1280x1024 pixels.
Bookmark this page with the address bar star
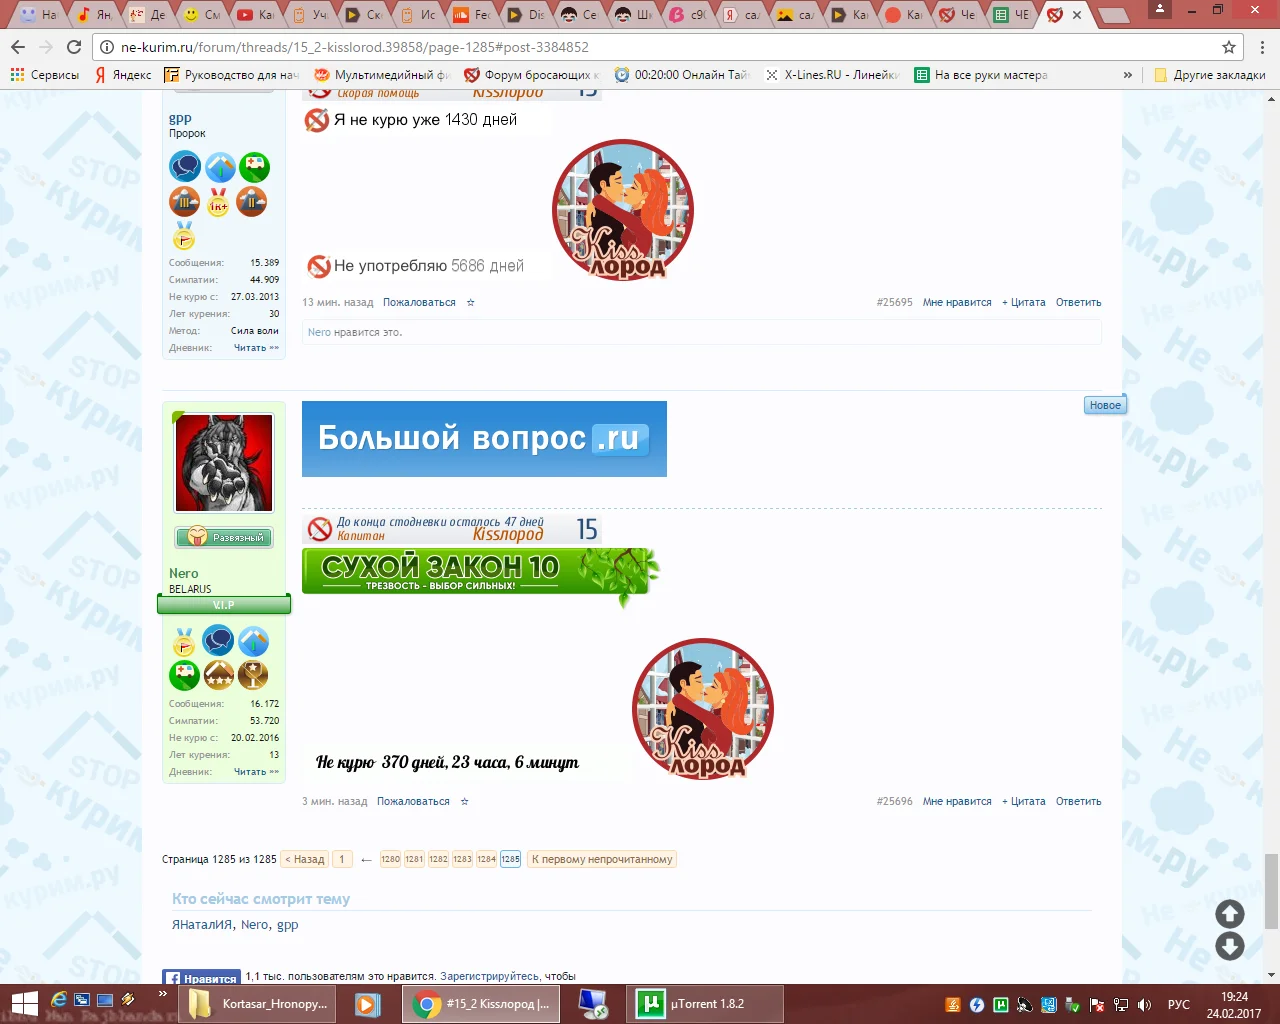click(x=1229, y=47)
